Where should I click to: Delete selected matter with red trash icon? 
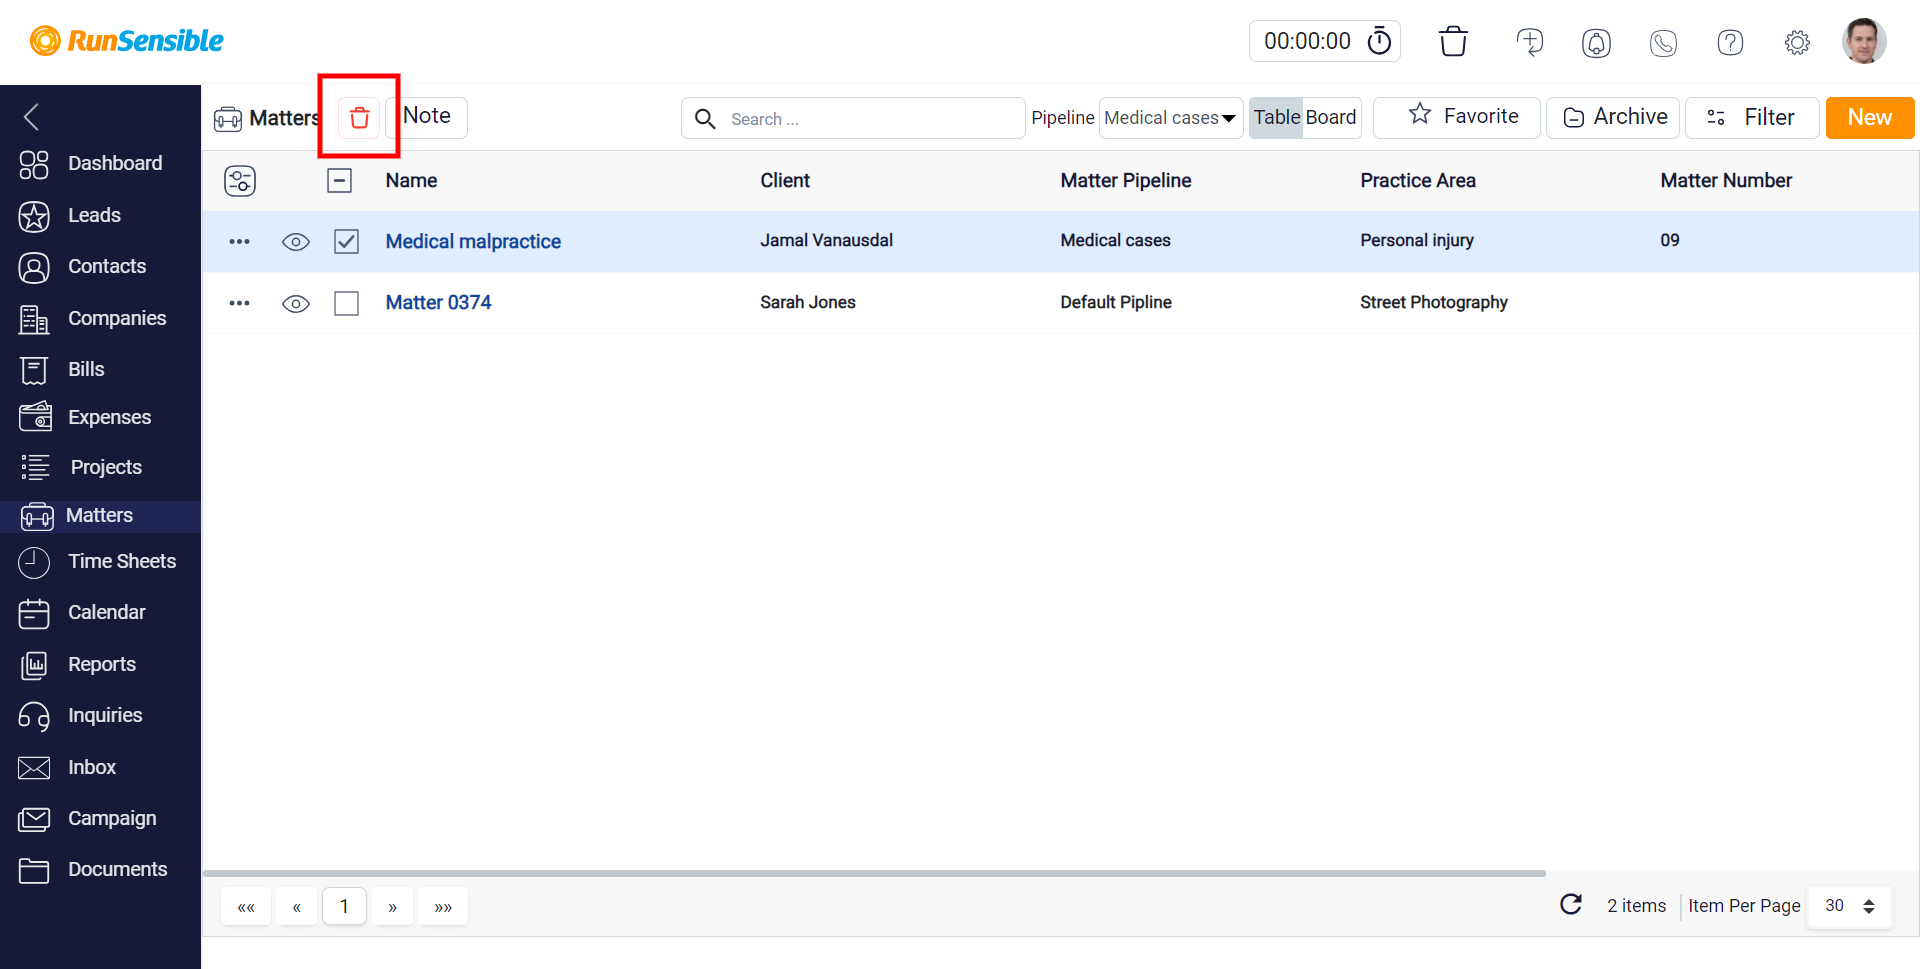coord(359,117)
